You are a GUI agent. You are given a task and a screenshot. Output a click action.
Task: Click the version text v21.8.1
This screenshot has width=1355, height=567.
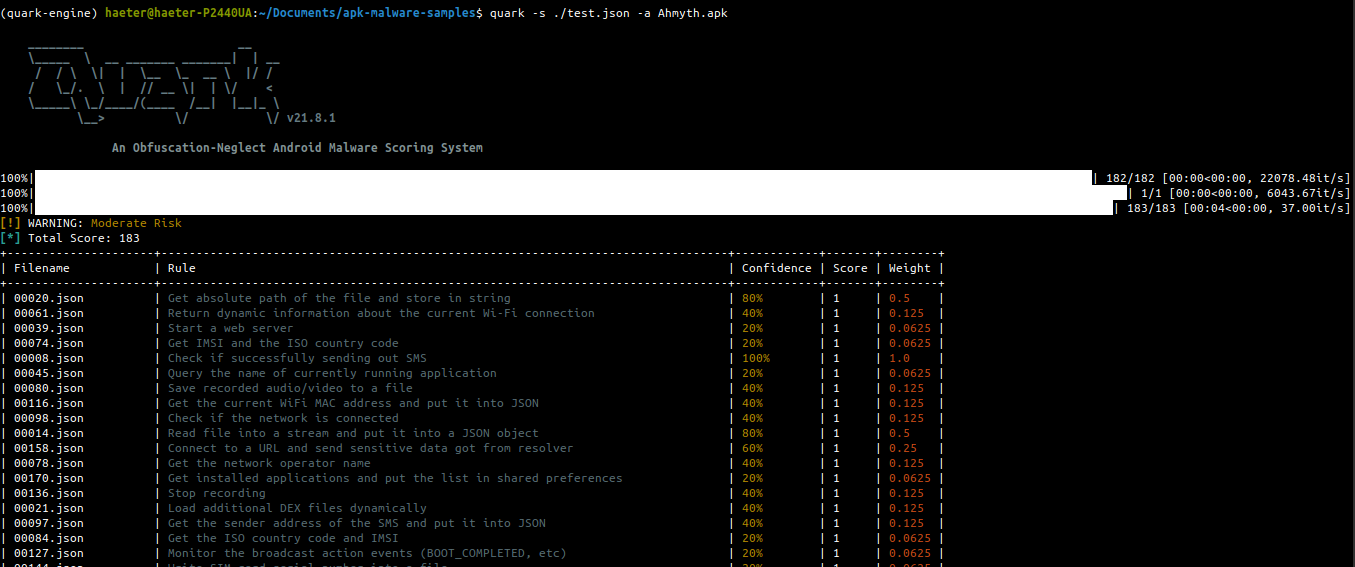point(311,118)
